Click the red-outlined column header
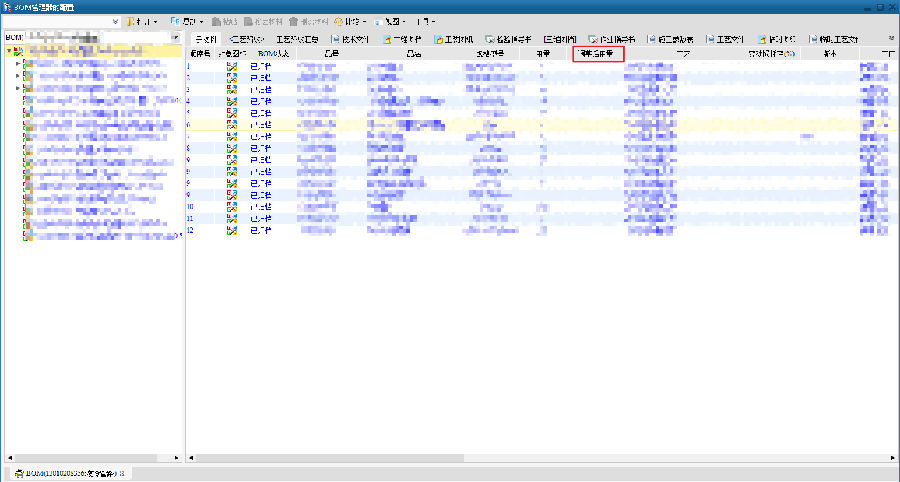The width and height of the screenshot is (900, 482). [x=599, y=53]
